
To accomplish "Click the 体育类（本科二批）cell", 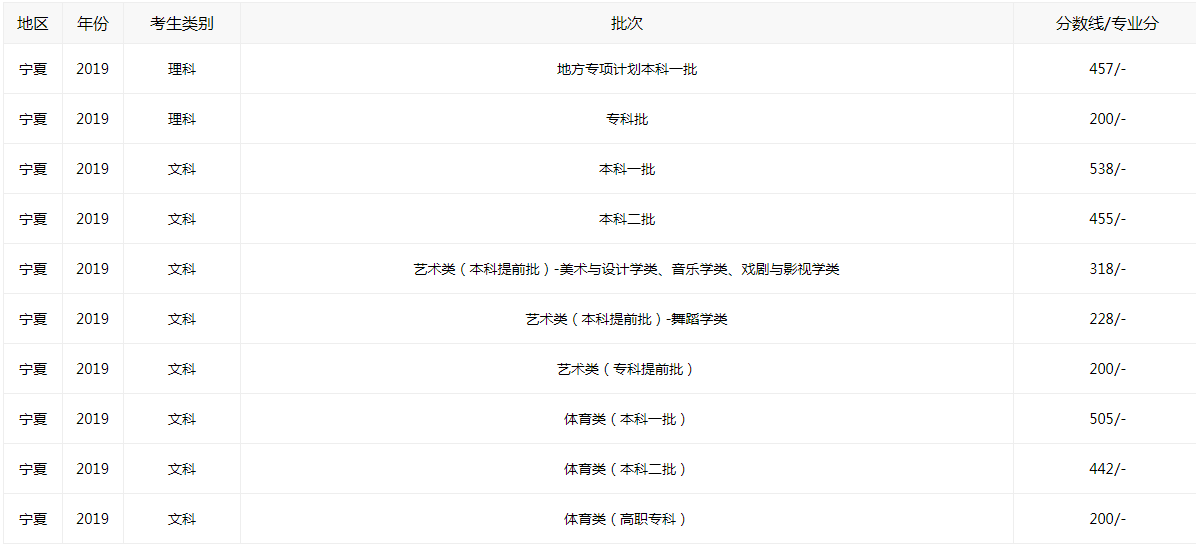I will pos(626,469).
